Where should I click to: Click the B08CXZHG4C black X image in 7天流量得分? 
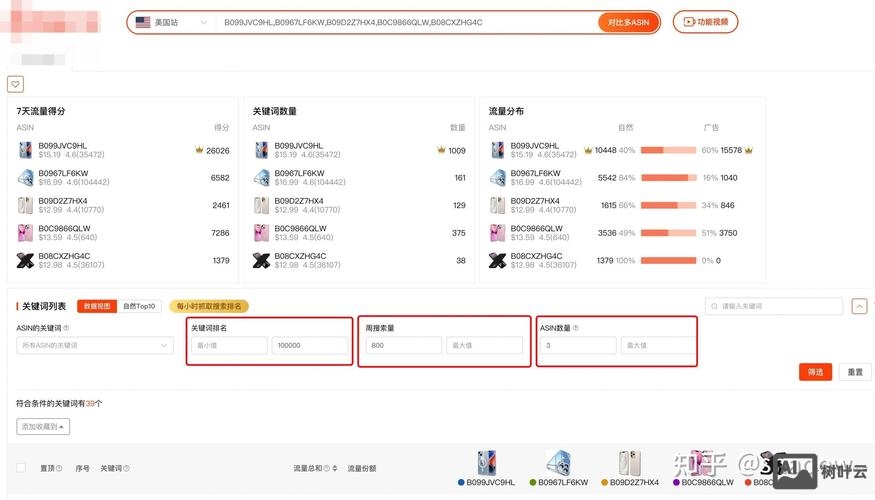click(25, 260)
